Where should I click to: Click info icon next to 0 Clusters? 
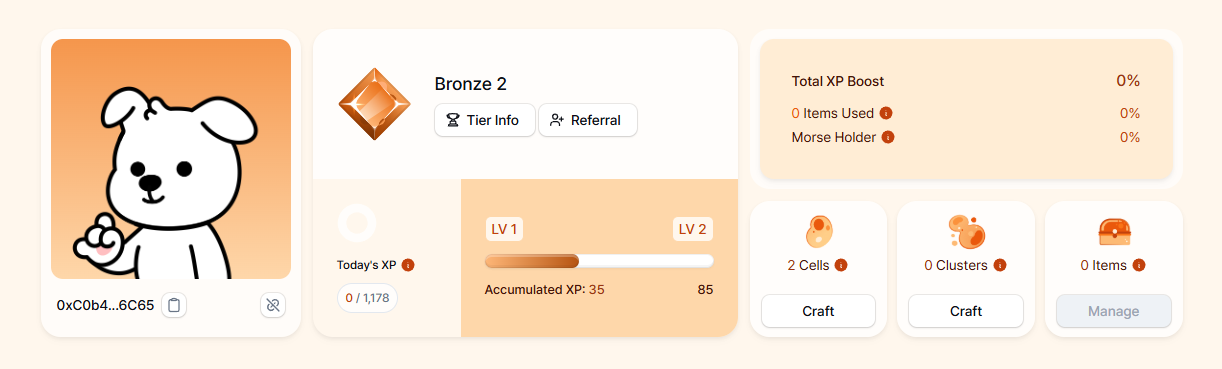pyautogui.click(x=1000, y=265)
